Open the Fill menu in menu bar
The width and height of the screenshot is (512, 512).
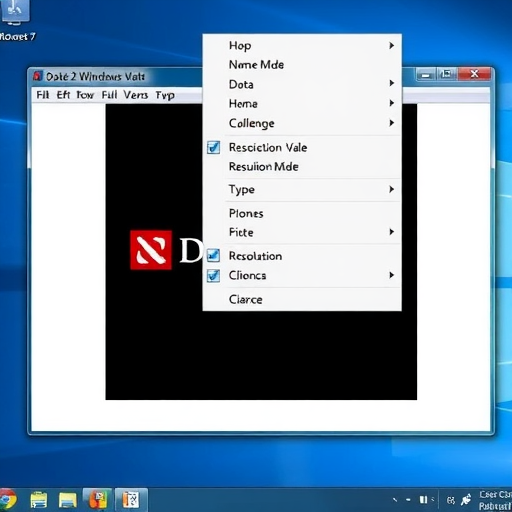click(x=109, y=95)
